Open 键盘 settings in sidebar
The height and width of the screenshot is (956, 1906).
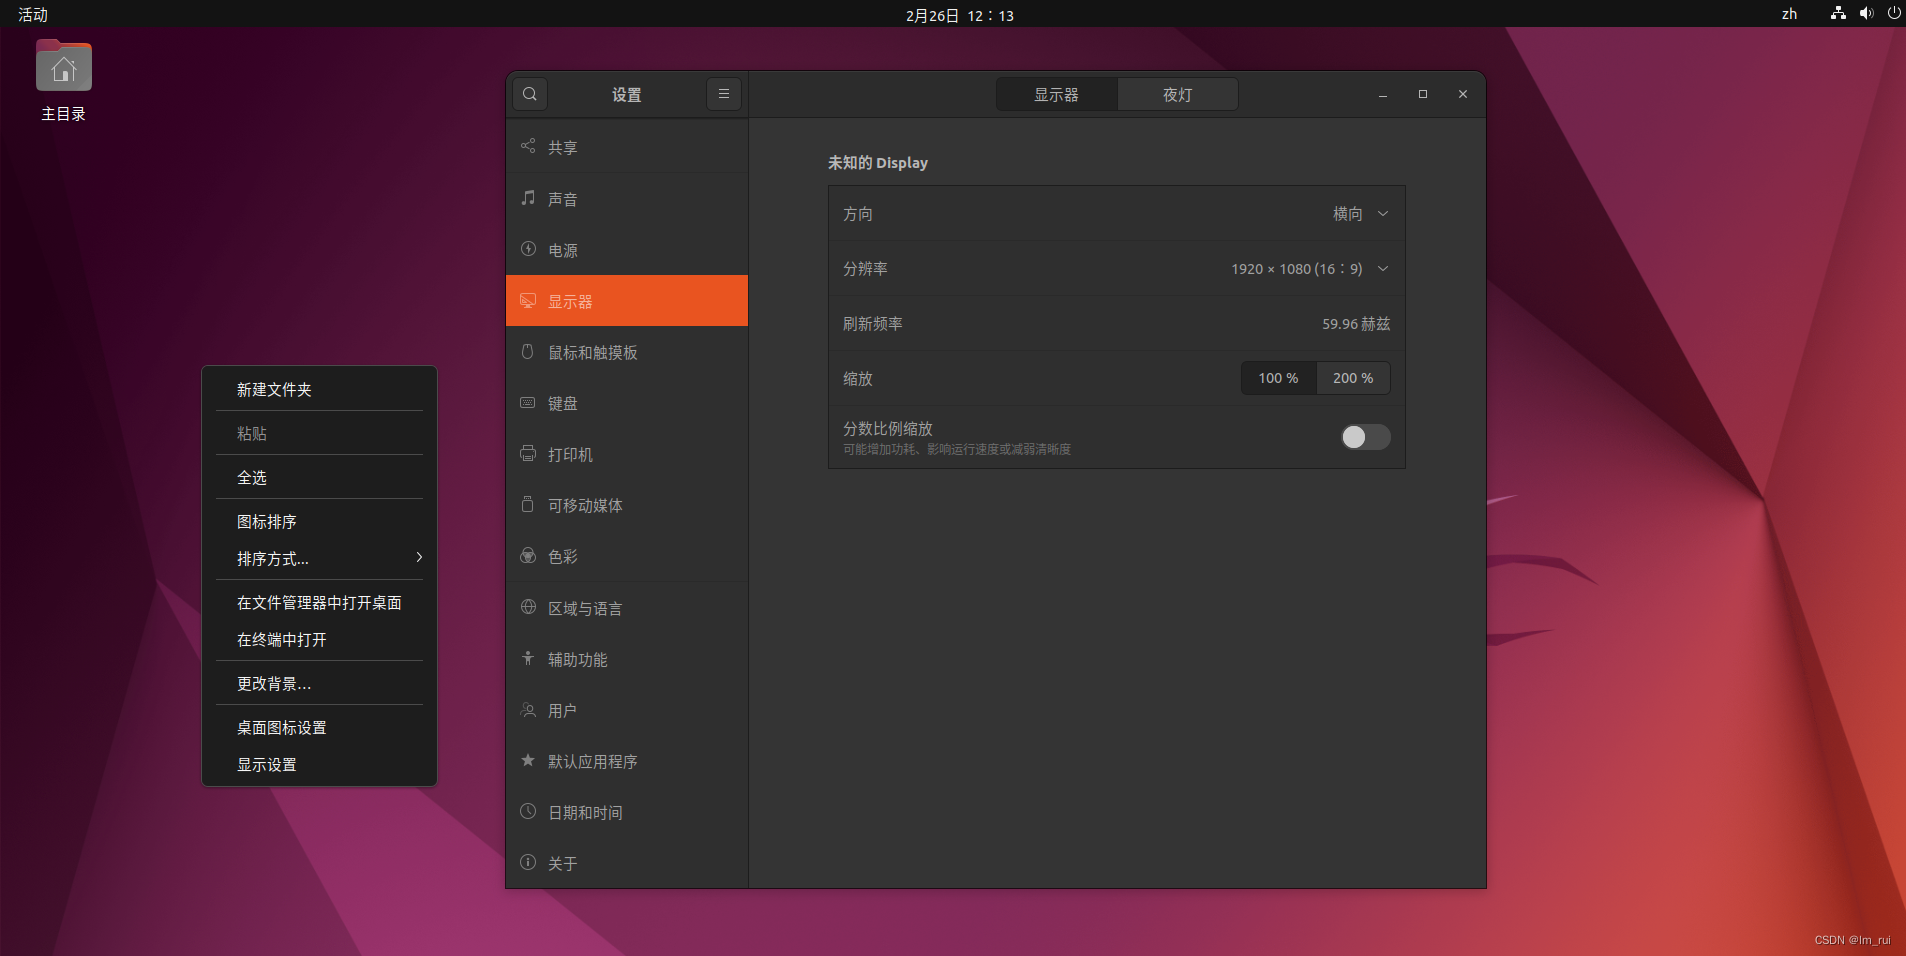tap(627, 403)
